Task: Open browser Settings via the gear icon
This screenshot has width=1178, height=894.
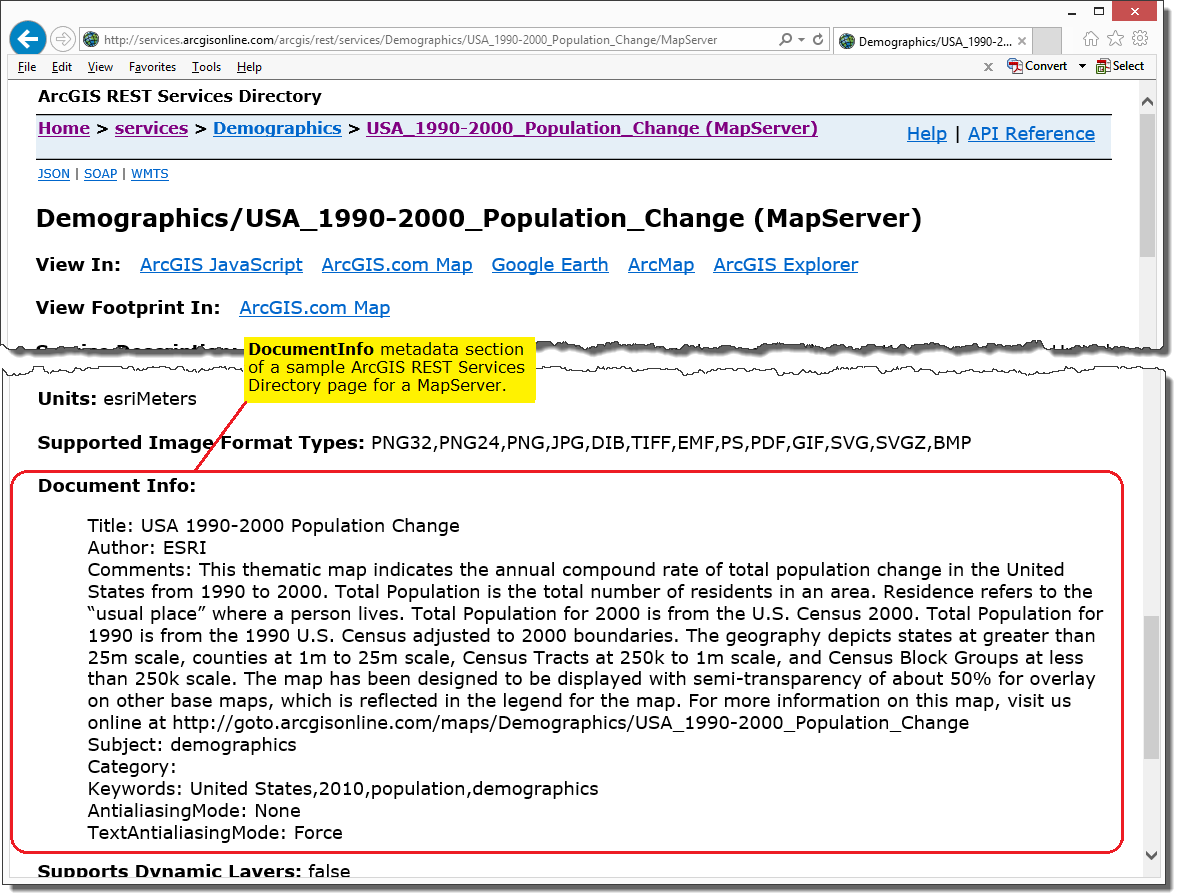Action: click(1140, 38)
